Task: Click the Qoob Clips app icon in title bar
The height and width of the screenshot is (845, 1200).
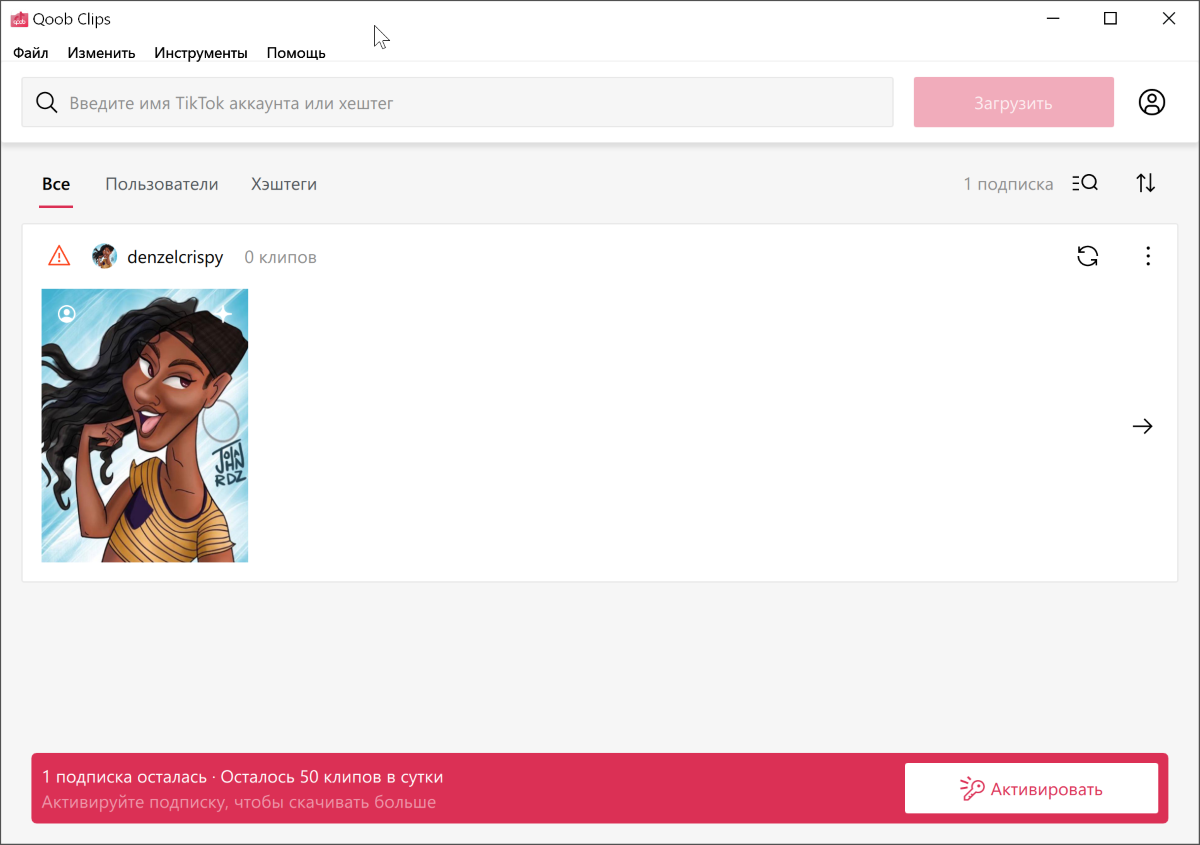Action: pyautogui.click(x=19, y=19)
